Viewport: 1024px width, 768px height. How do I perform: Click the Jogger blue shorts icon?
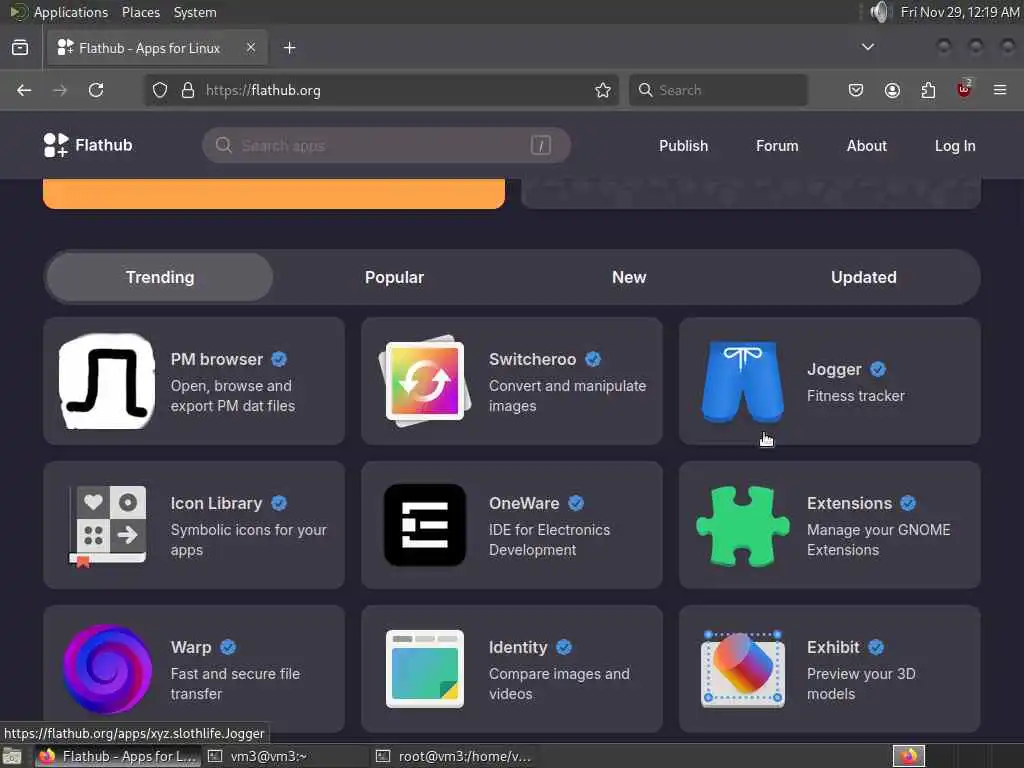click(x=743, y=381)
